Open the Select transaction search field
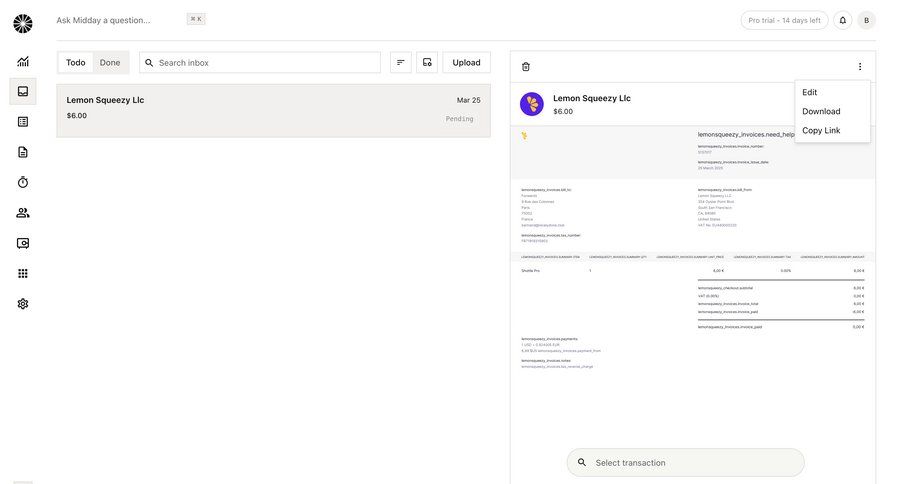The height and width of the screenshot is (484, 900). [x=686, y=462]
